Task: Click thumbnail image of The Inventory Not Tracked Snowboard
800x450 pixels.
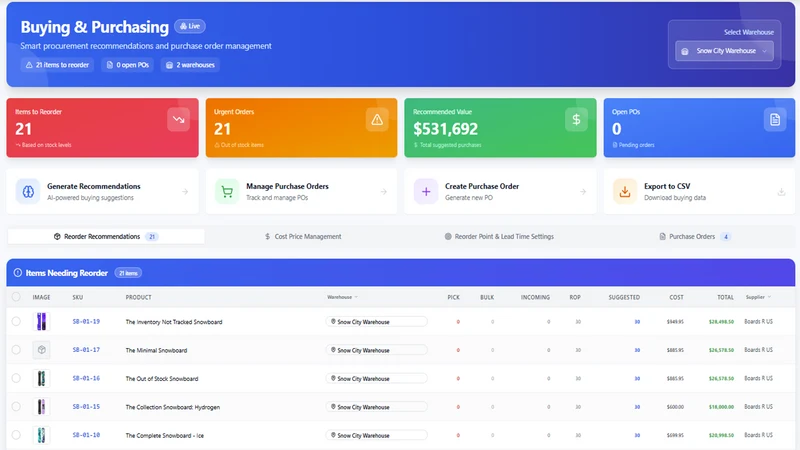Action: [x=41, y=321]
